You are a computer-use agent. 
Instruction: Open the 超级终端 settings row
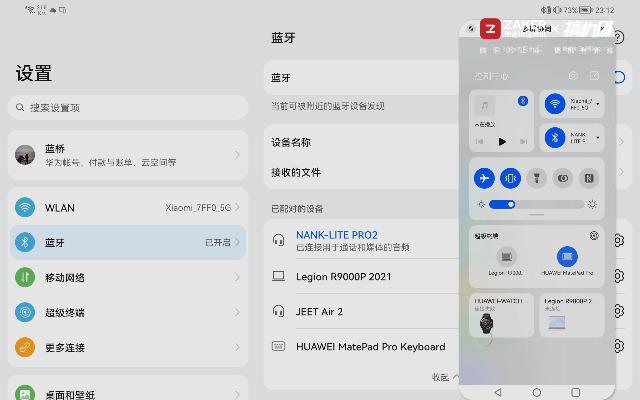tap(128, 313)
